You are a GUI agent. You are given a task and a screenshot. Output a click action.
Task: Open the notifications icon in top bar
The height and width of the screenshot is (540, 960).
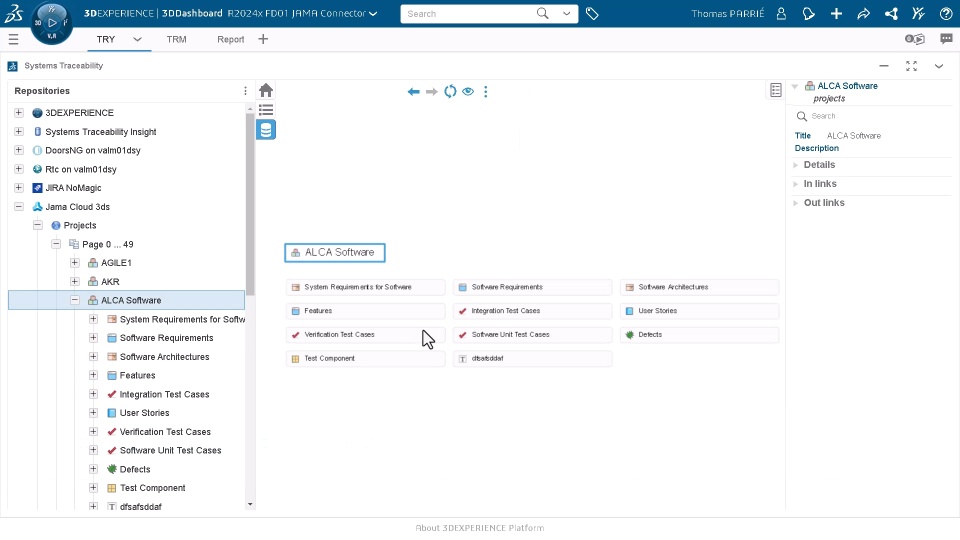(809, 13)
